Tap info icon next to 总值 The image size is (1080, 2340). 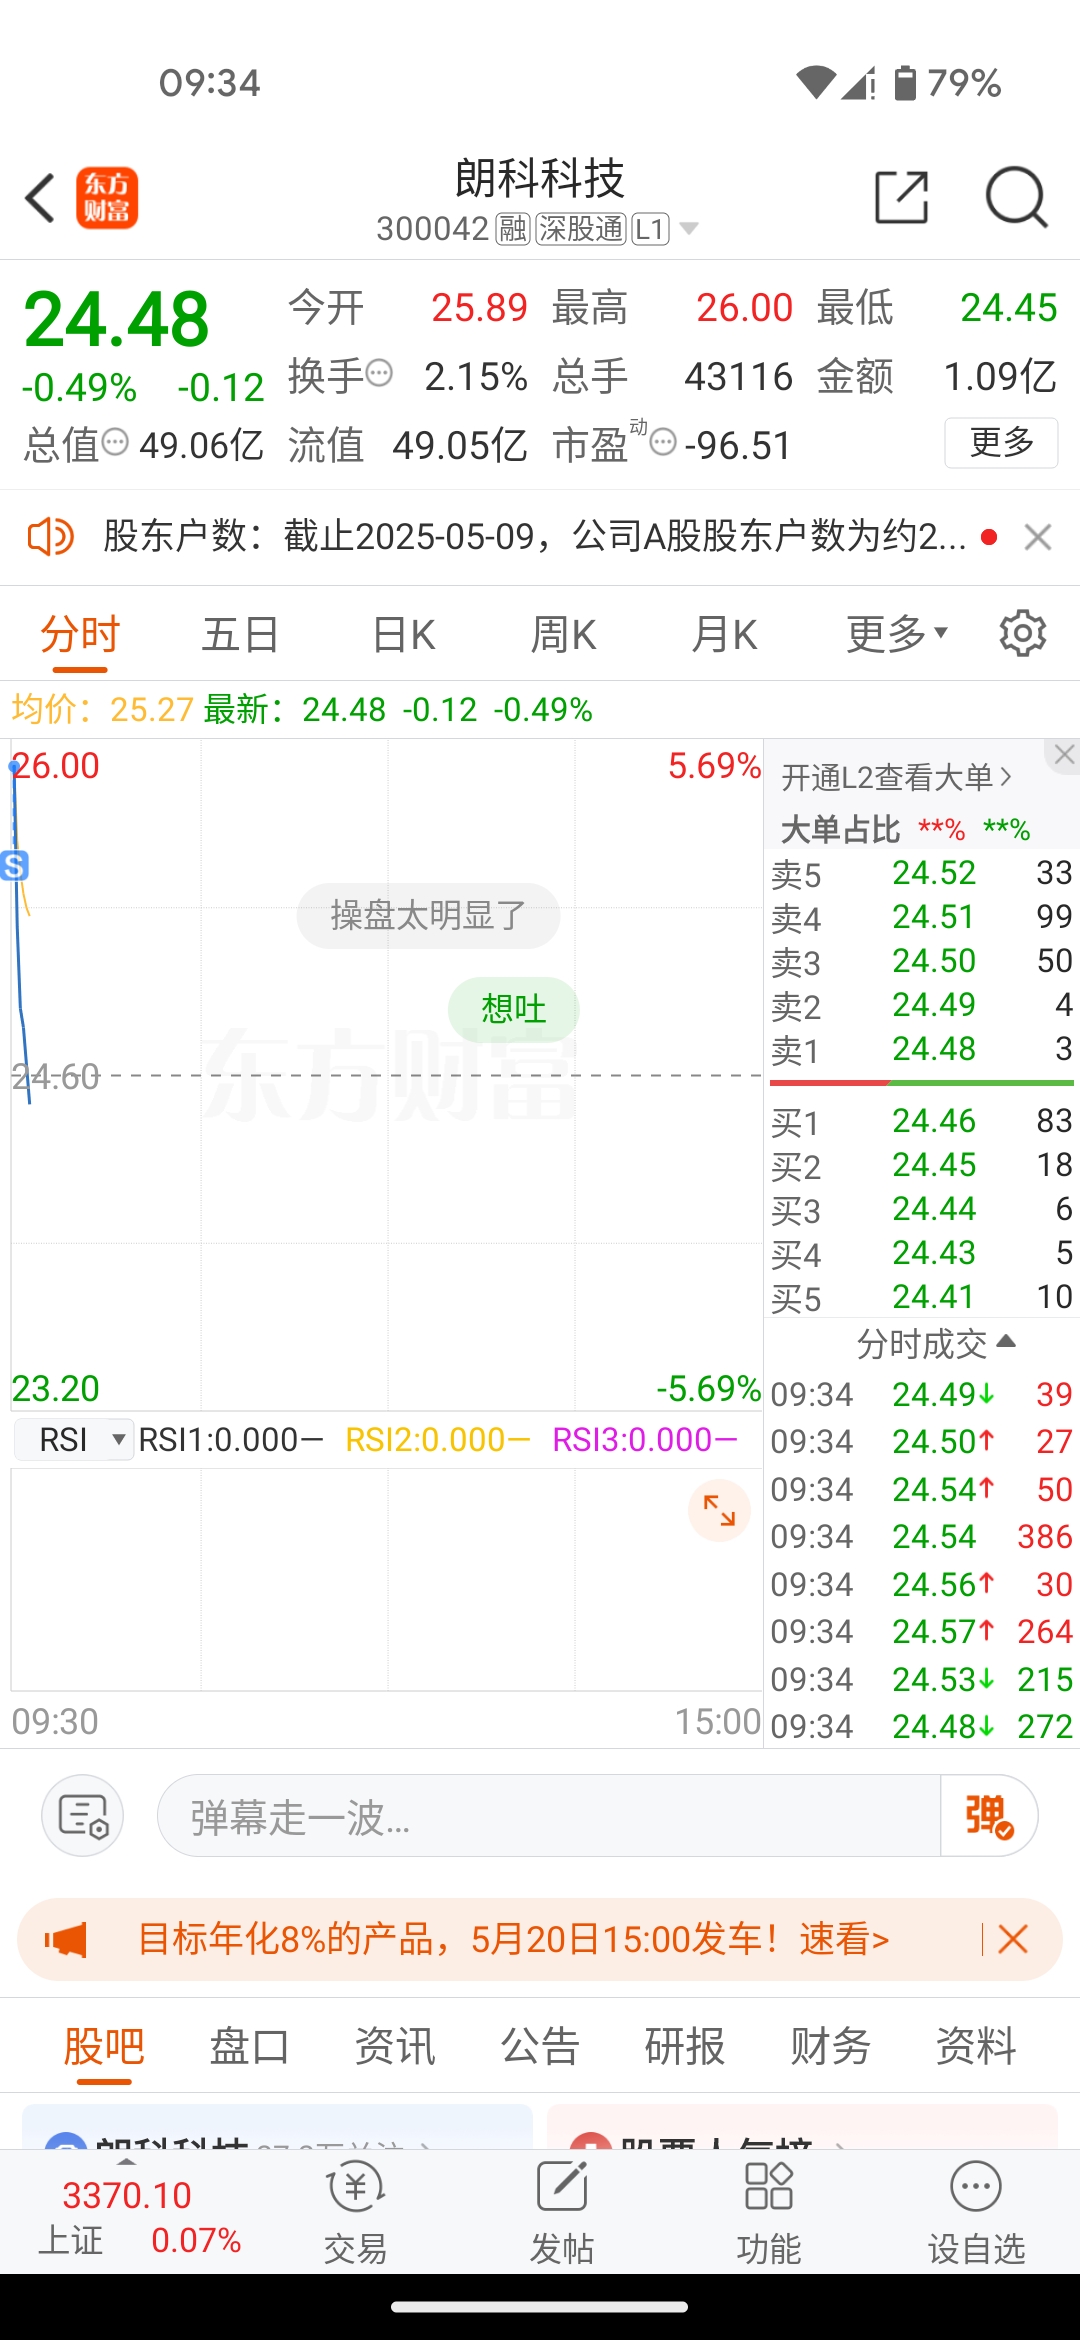click(x=115, y=442)
